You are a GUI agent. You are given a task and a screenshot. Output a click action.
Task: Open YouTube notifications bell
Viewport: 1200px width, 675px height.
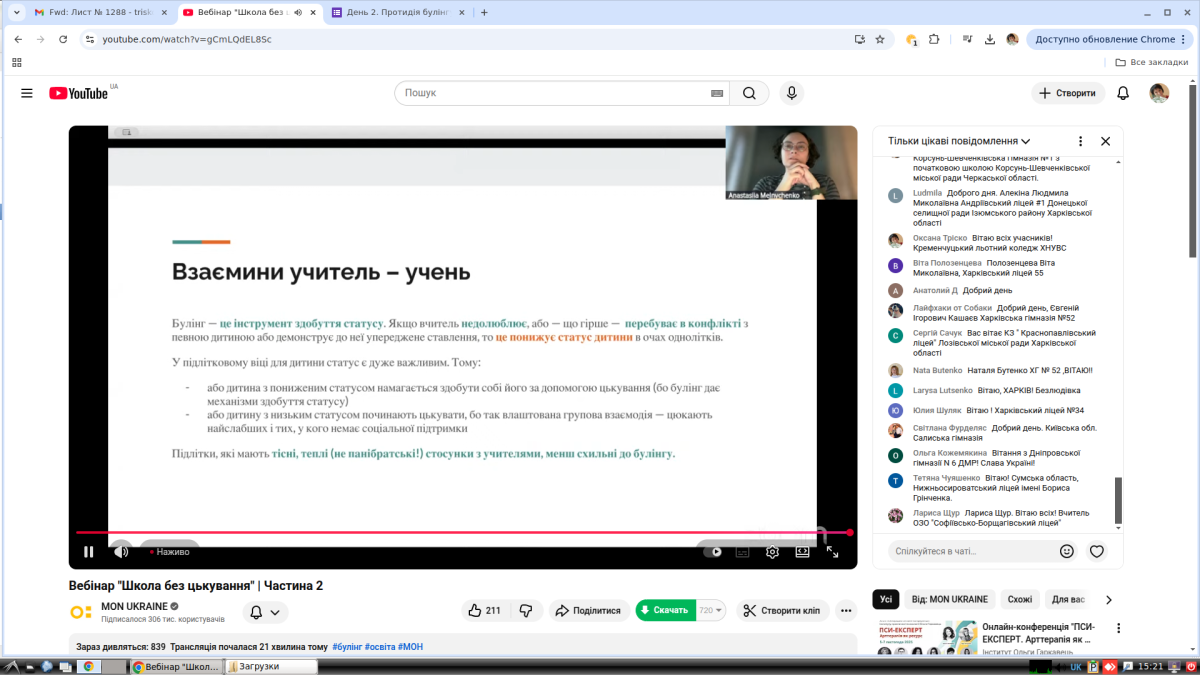pos(1123,93)
